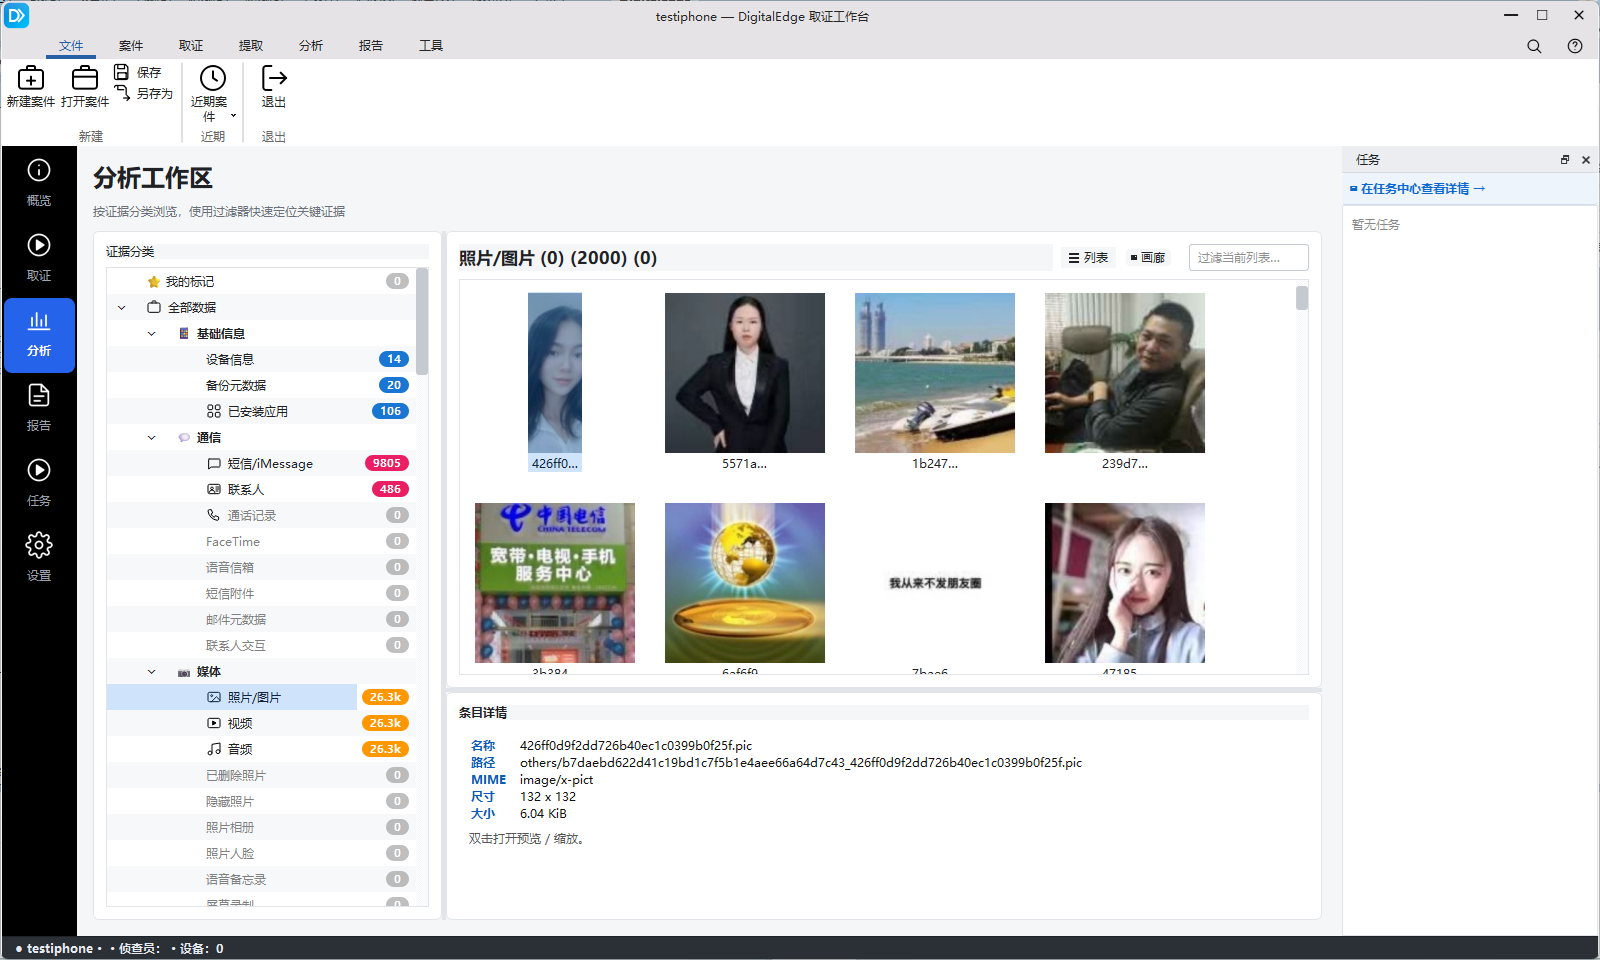Open 设置 settings gear in sidebar
1600x960 pixels.
(39, 559)
